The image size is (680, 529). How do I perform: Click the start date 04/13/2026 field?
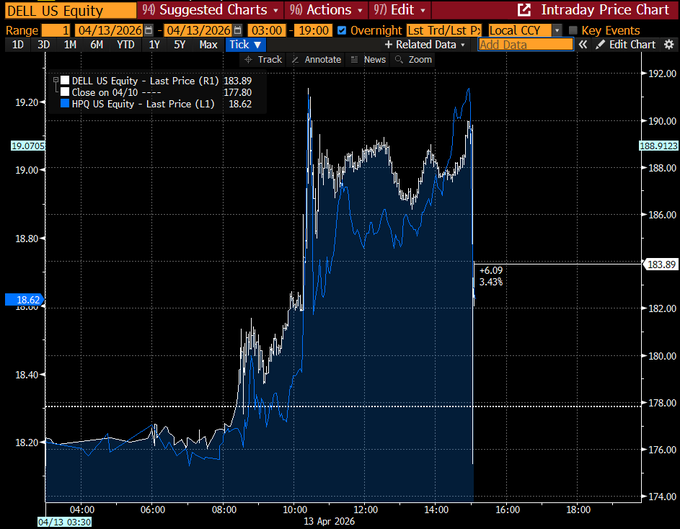(109, 30)
